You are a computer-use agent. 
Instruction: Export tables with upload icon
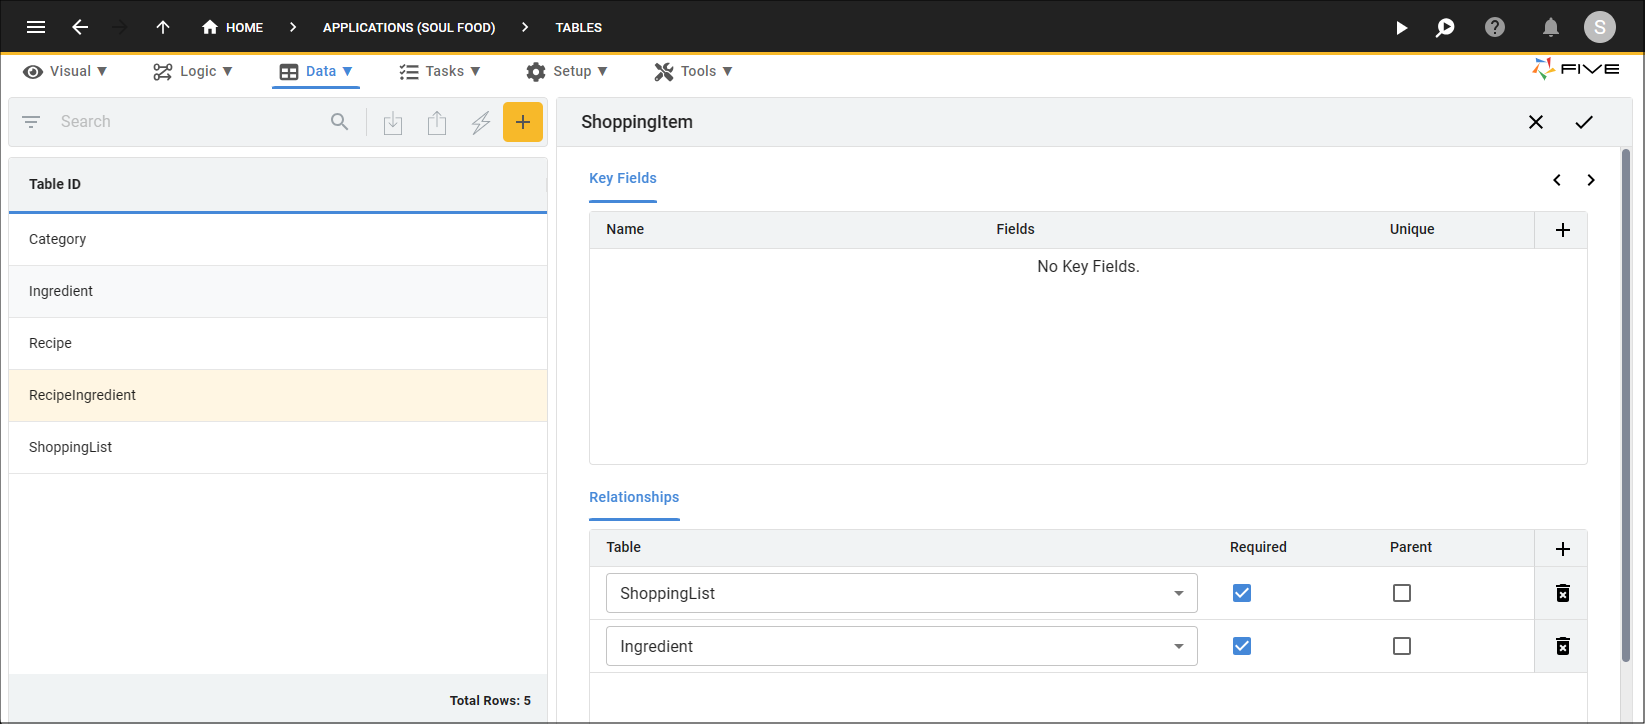pyautogui.click(x=437, y=123)
